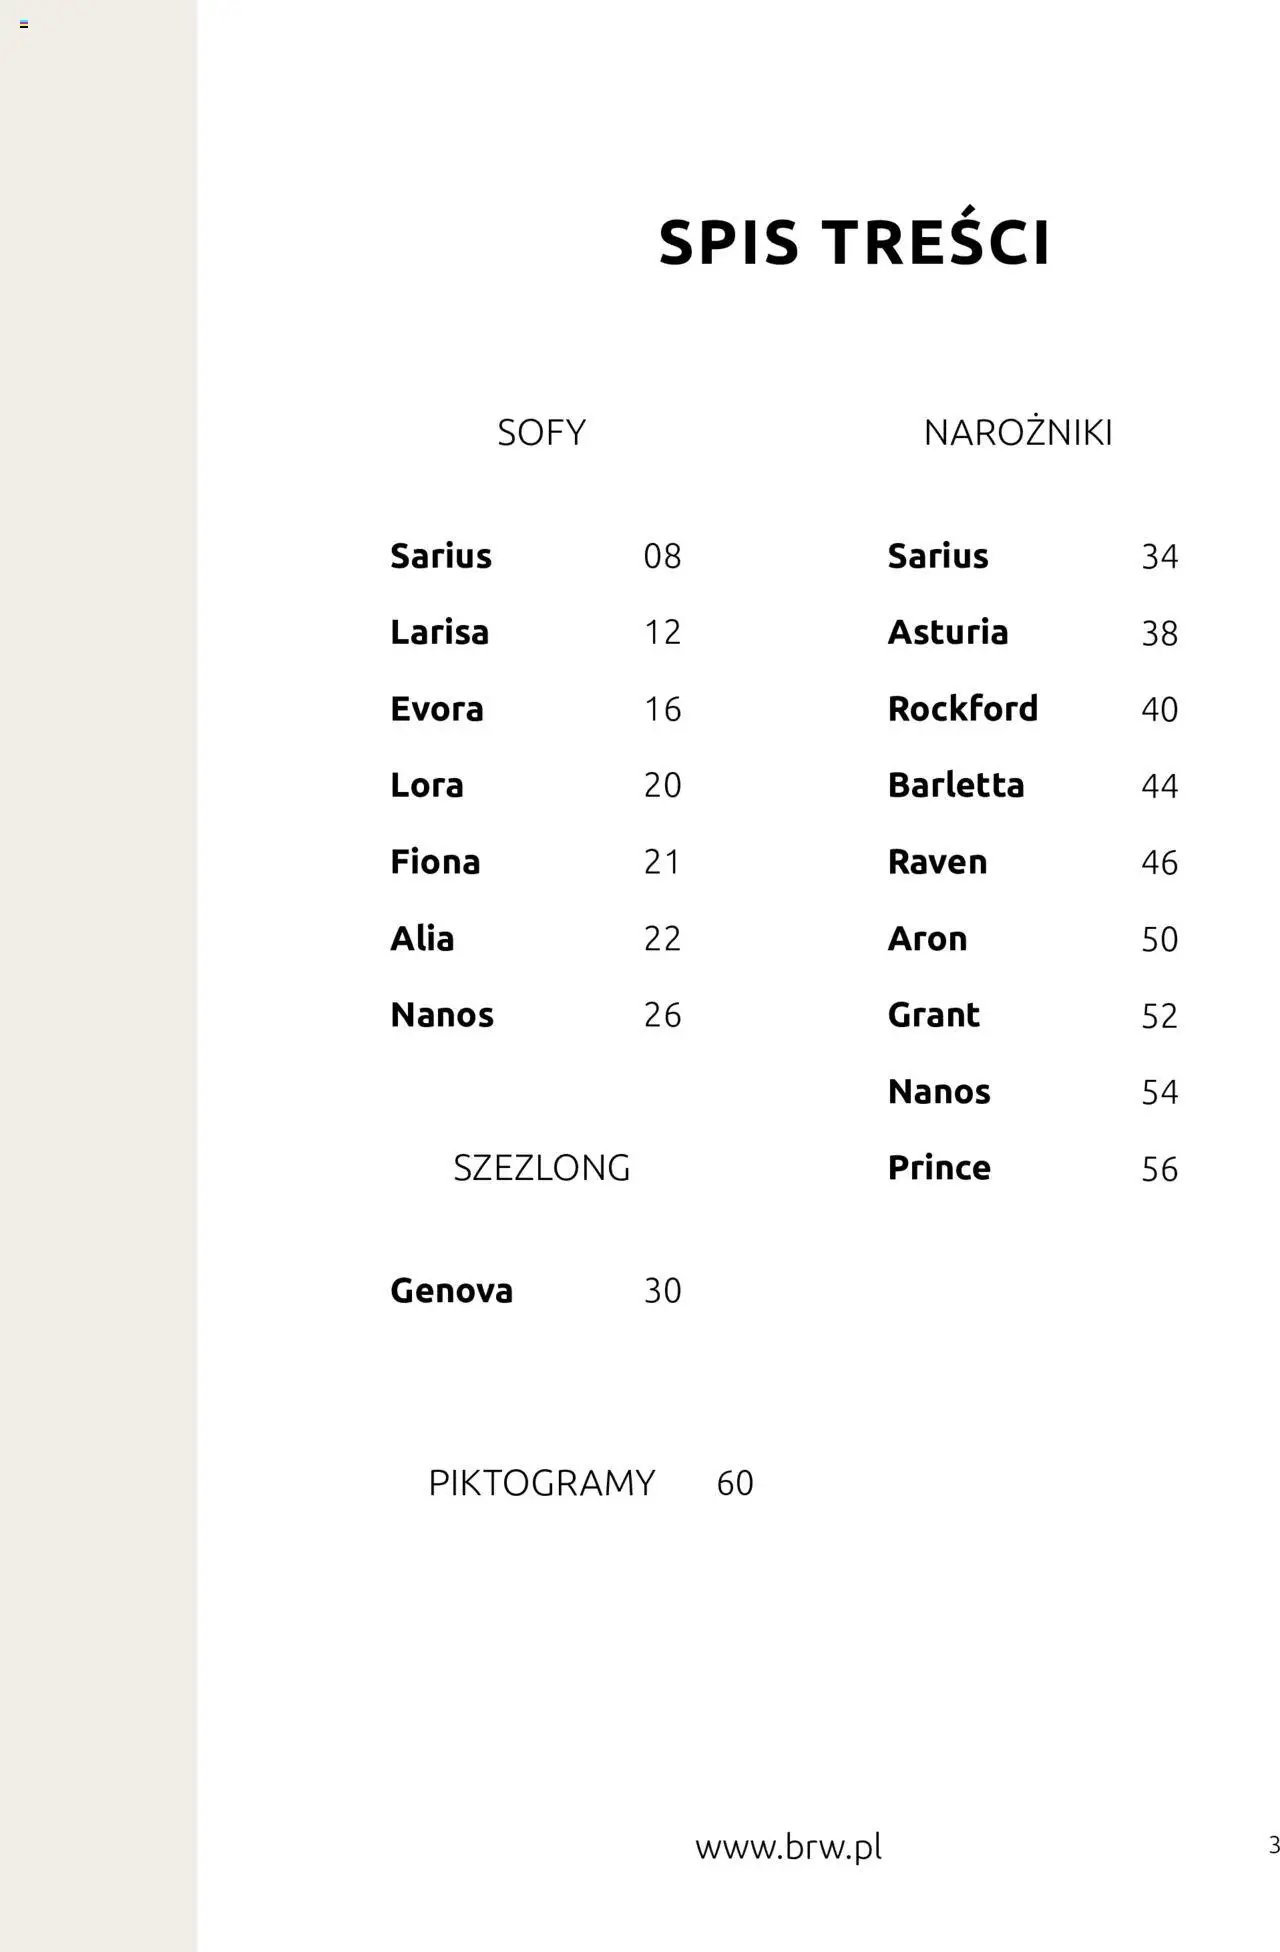Select the Prince entry, page 56
The image size is (1280, 1952).
(1033, 1168)
